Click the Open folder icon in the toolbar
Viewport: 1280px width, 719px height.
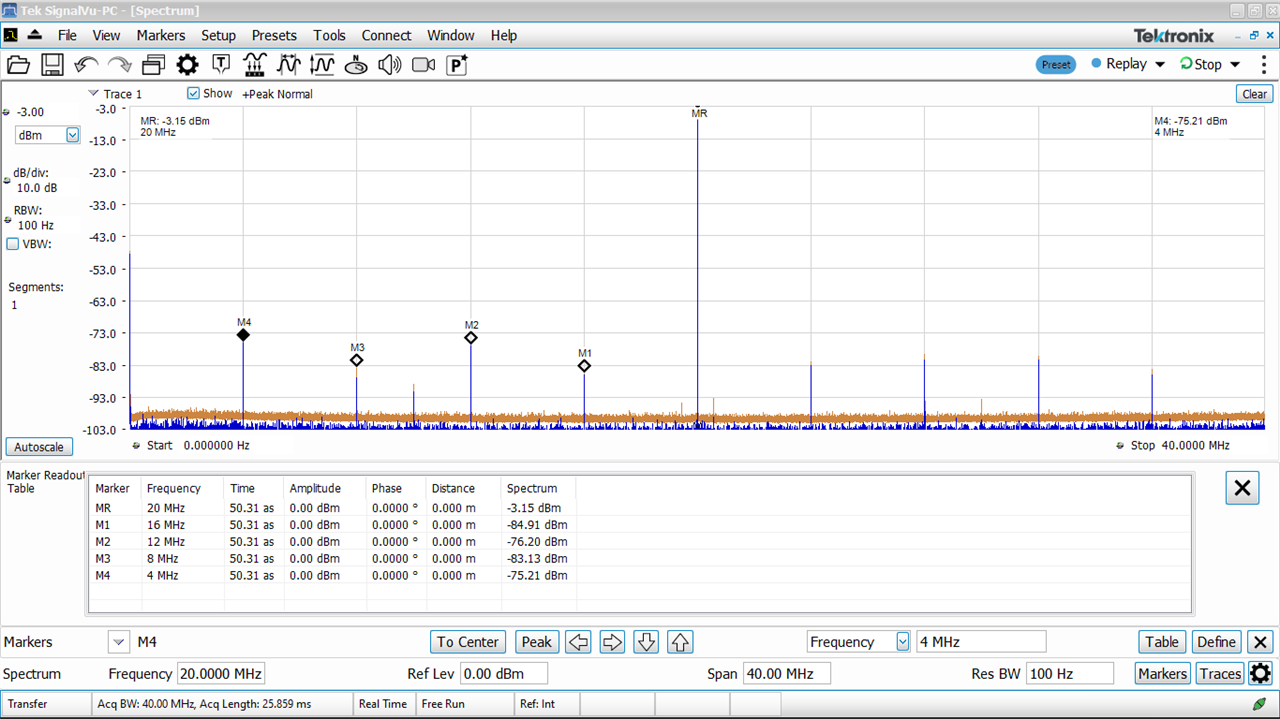[x=18, y=65]
